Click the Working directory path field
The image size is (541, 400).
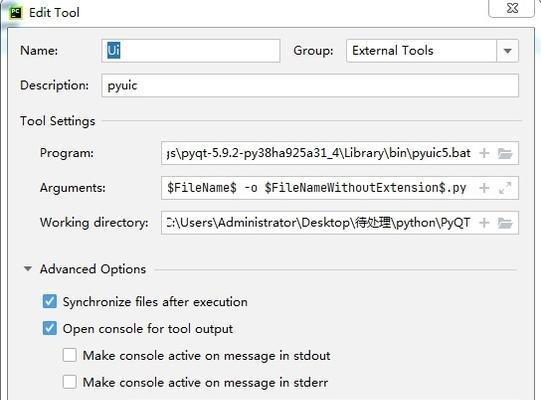click(319, 223)
